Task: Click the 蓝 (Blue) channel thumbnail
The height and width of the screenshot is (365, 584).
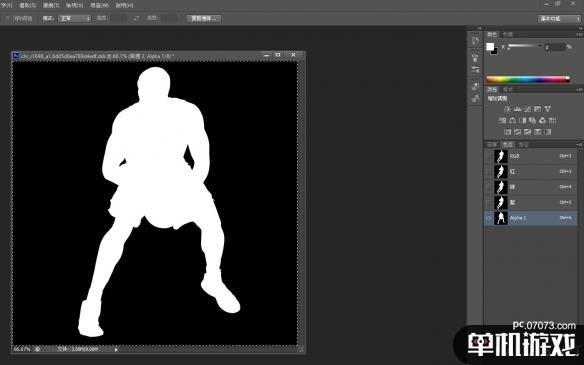Action: pyautogui.click(x=501, y=203)
